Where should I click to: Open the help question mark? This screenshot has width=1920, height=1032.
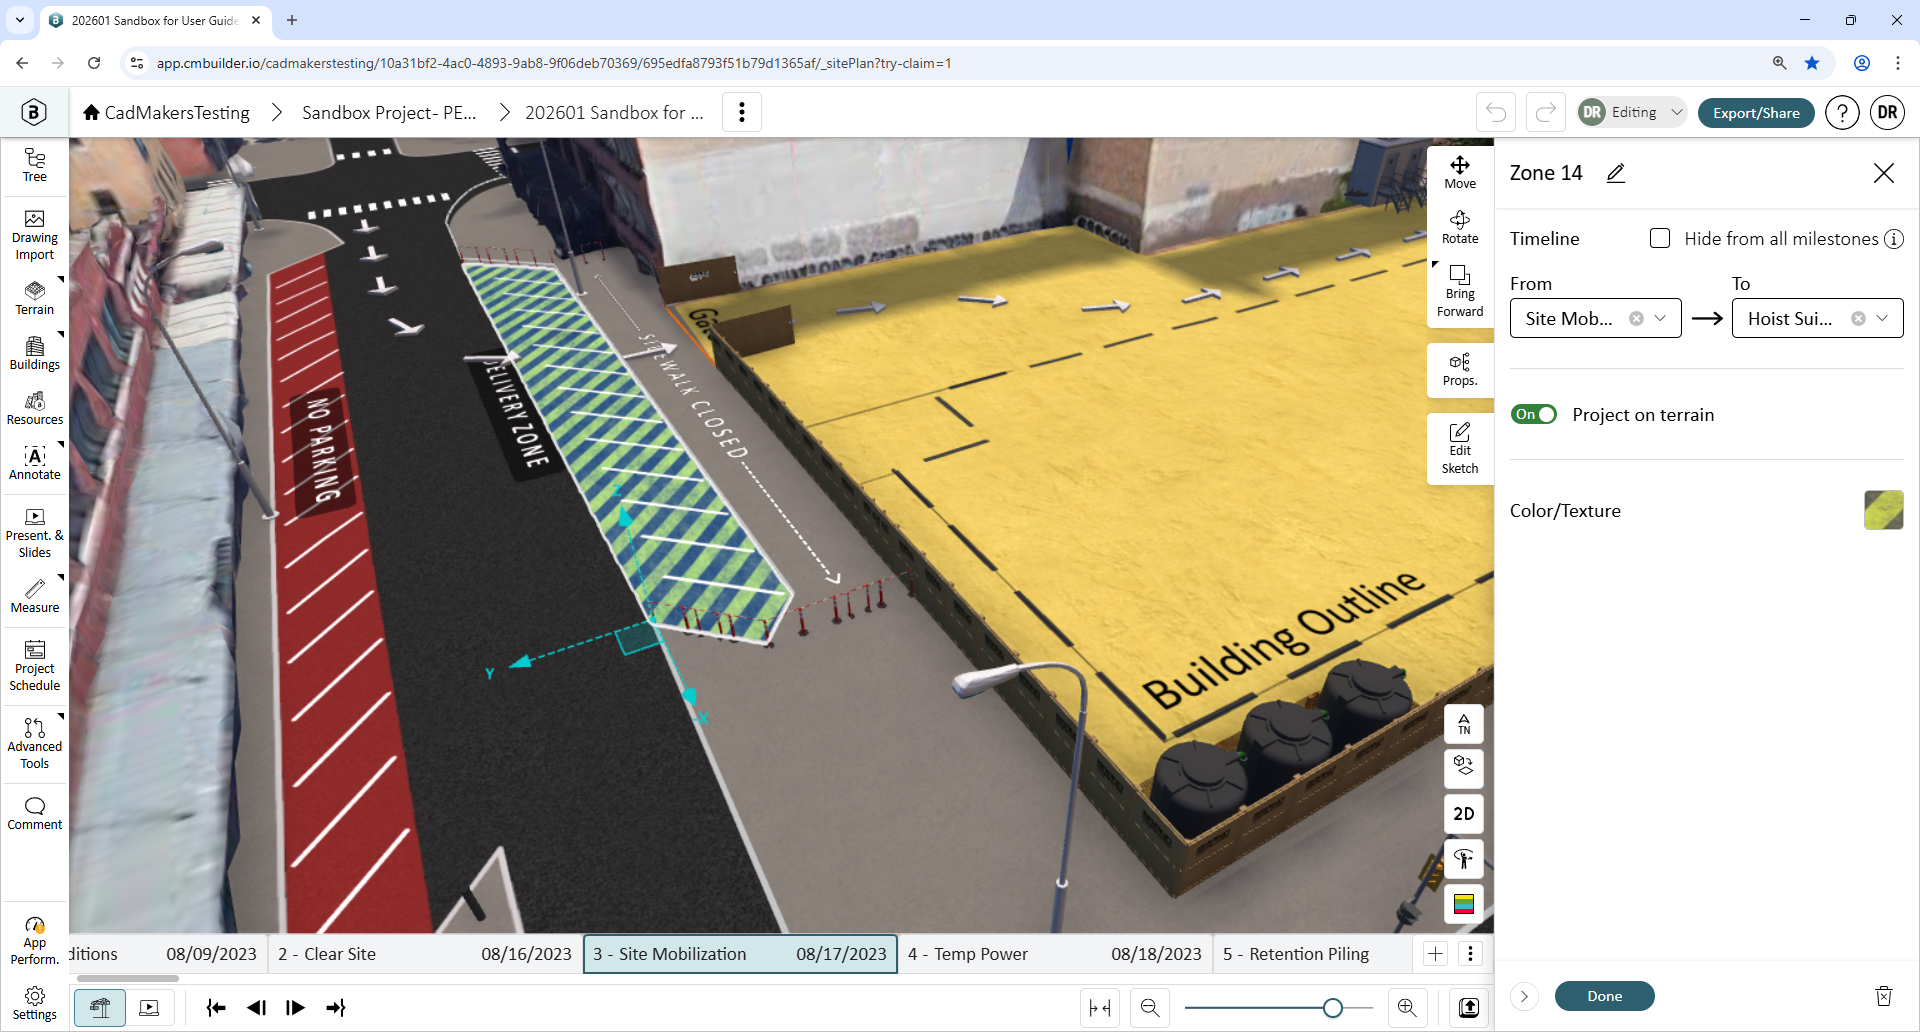point(1842,112)
